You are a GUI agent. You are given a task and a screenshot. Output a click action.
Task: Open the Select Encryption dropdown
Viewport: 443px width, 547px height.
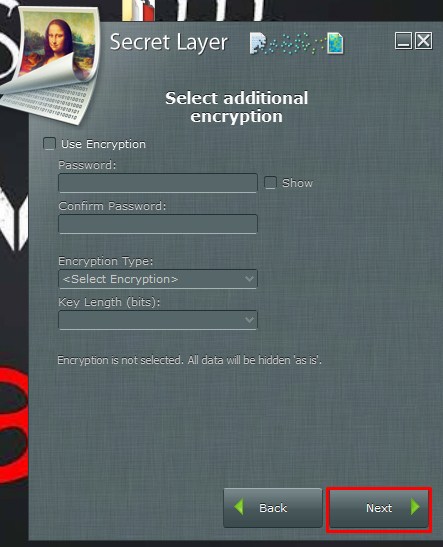158,279
